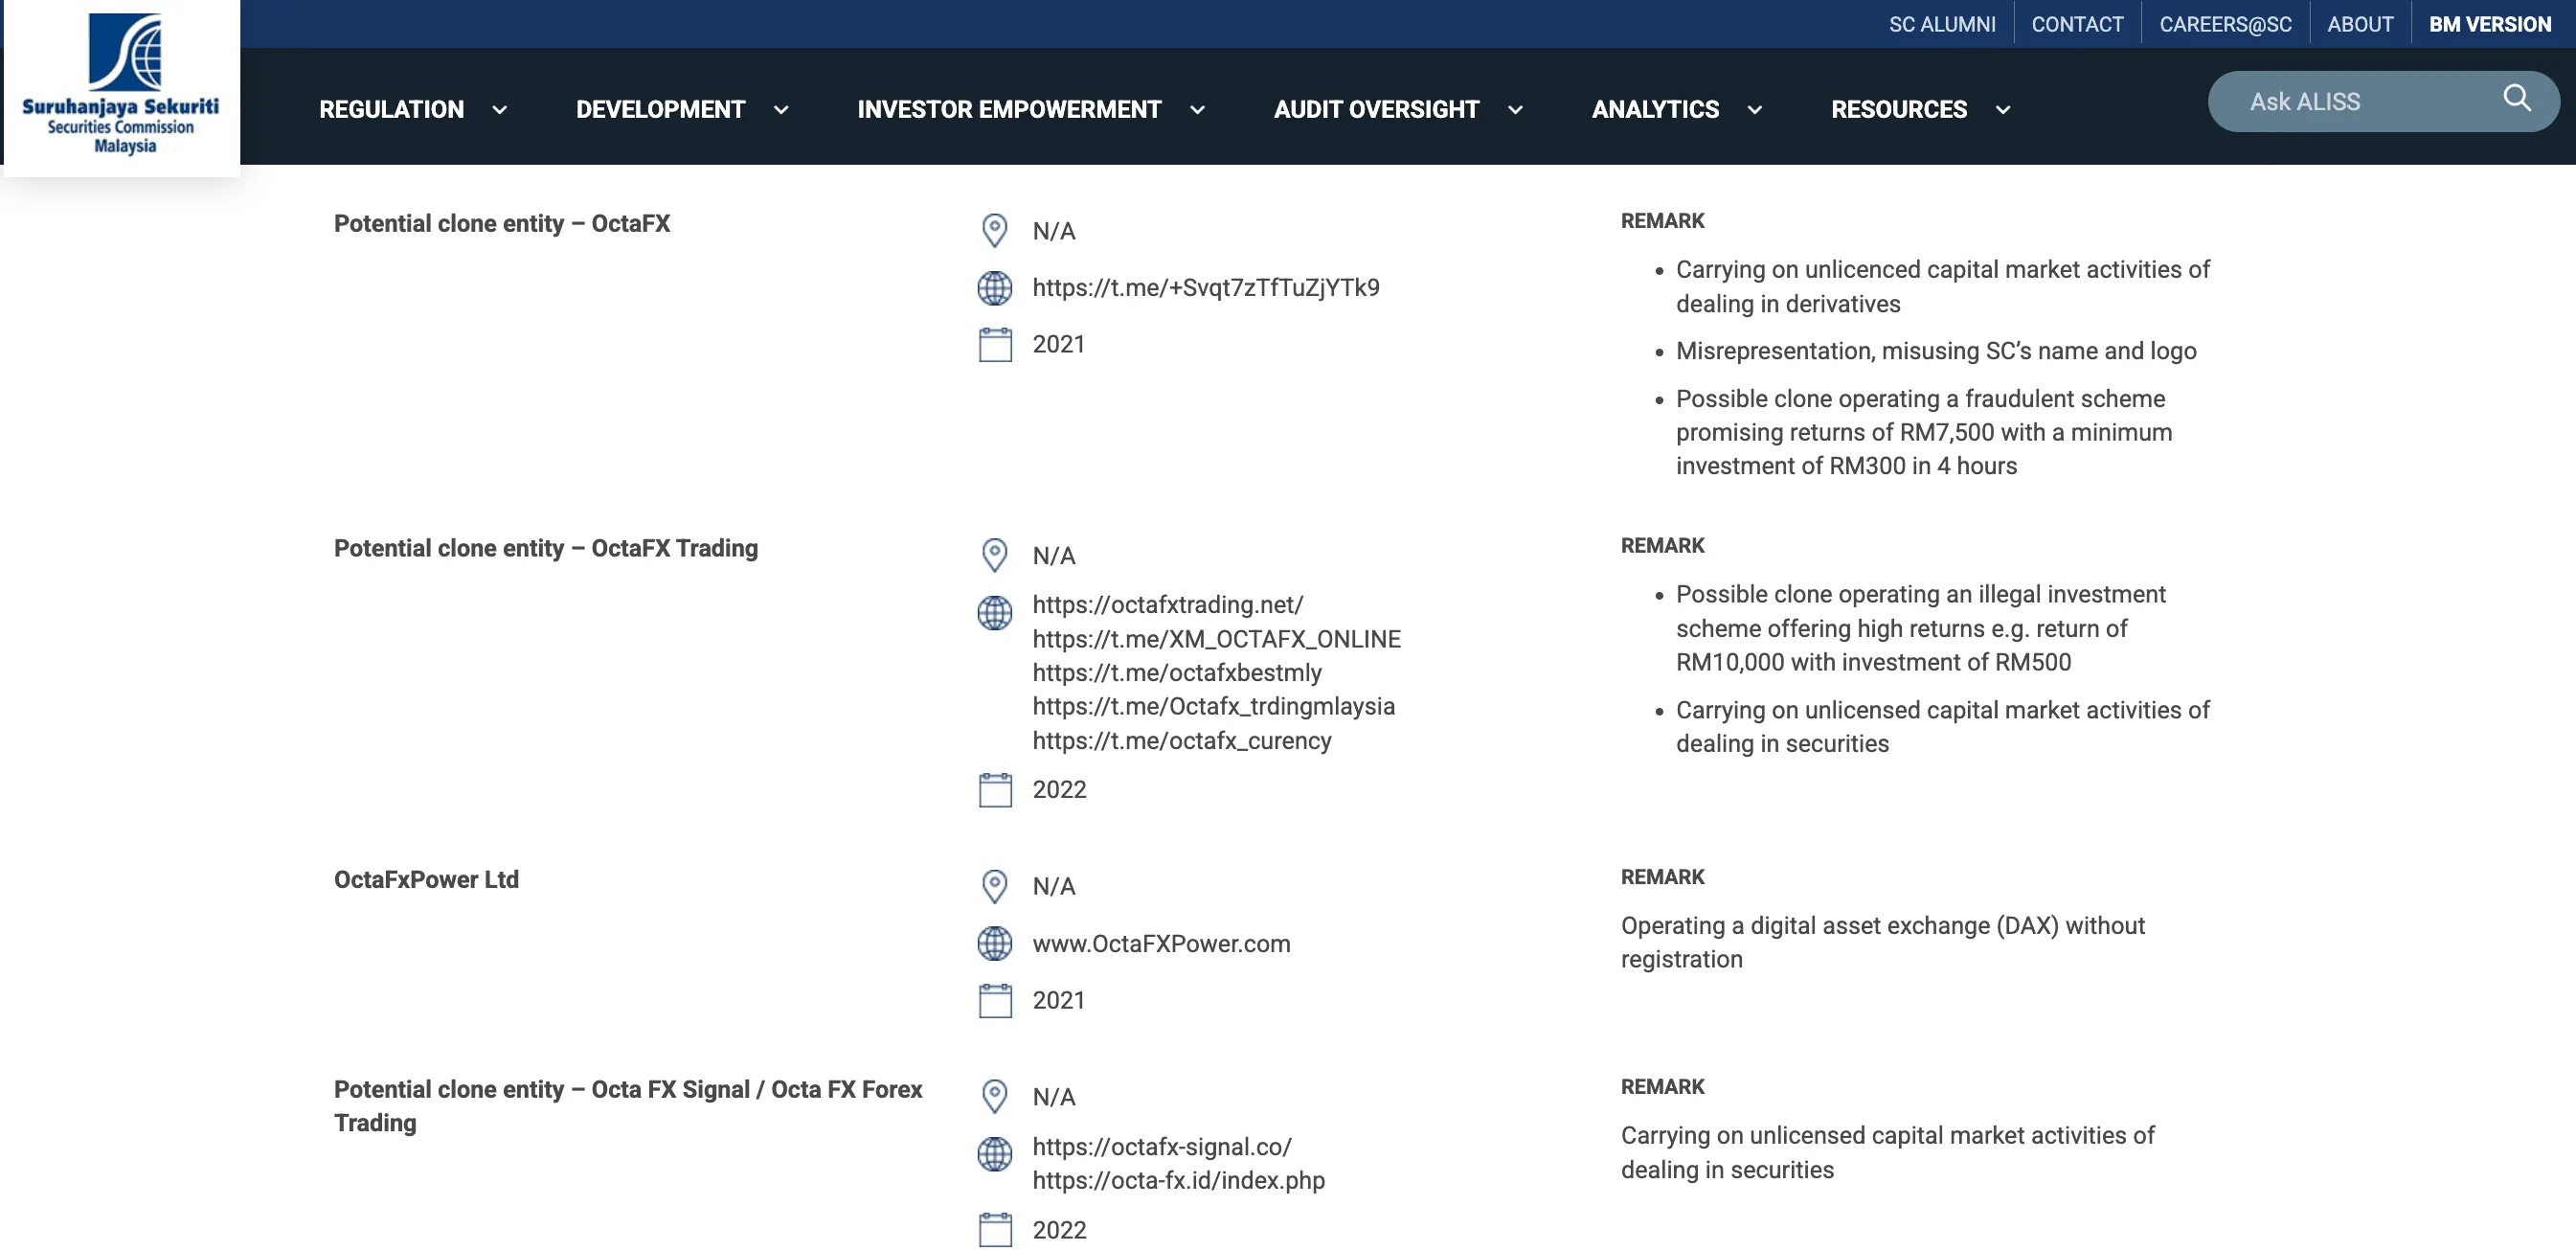Screen dimensions: 2576x1251
Task: Click the 'Octa FX Signal / Octa FX Forex Trading' heading
Action: point(628,1106)
